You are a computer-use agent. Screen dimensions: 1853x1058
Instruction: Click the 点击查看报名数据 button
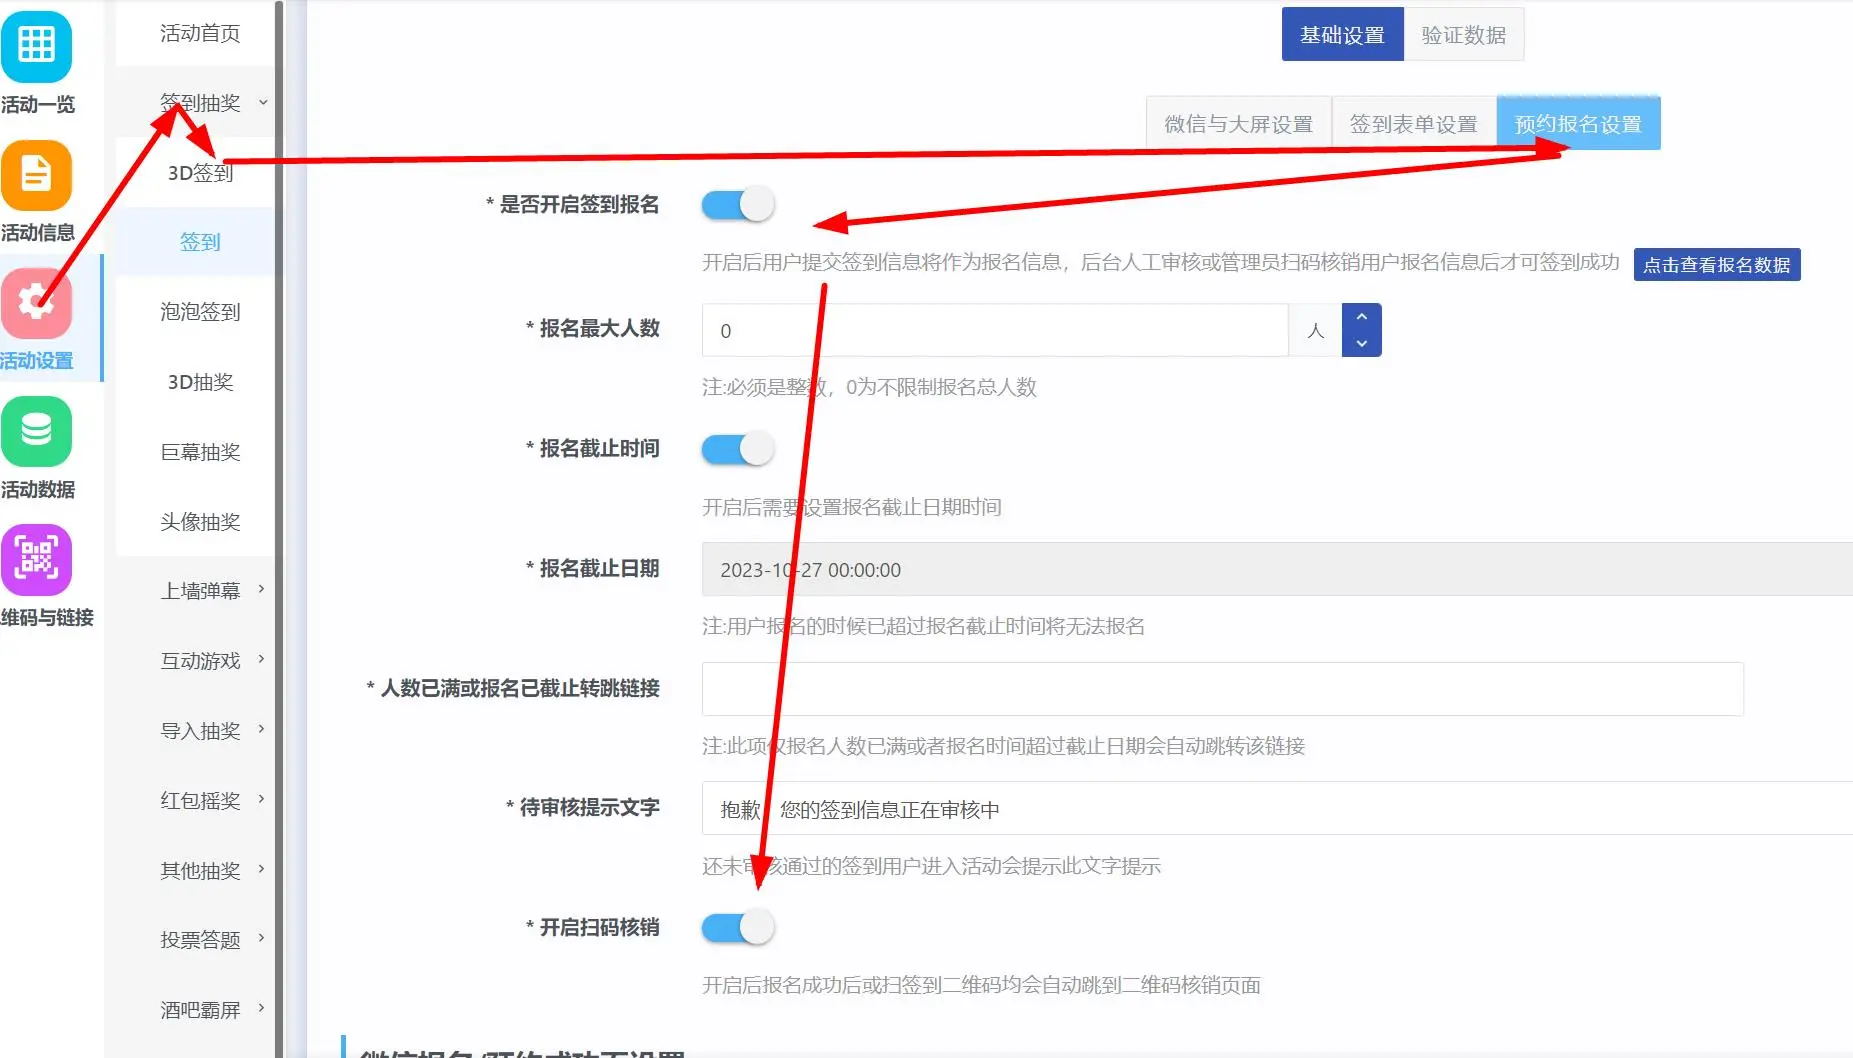click(1716, 265)
